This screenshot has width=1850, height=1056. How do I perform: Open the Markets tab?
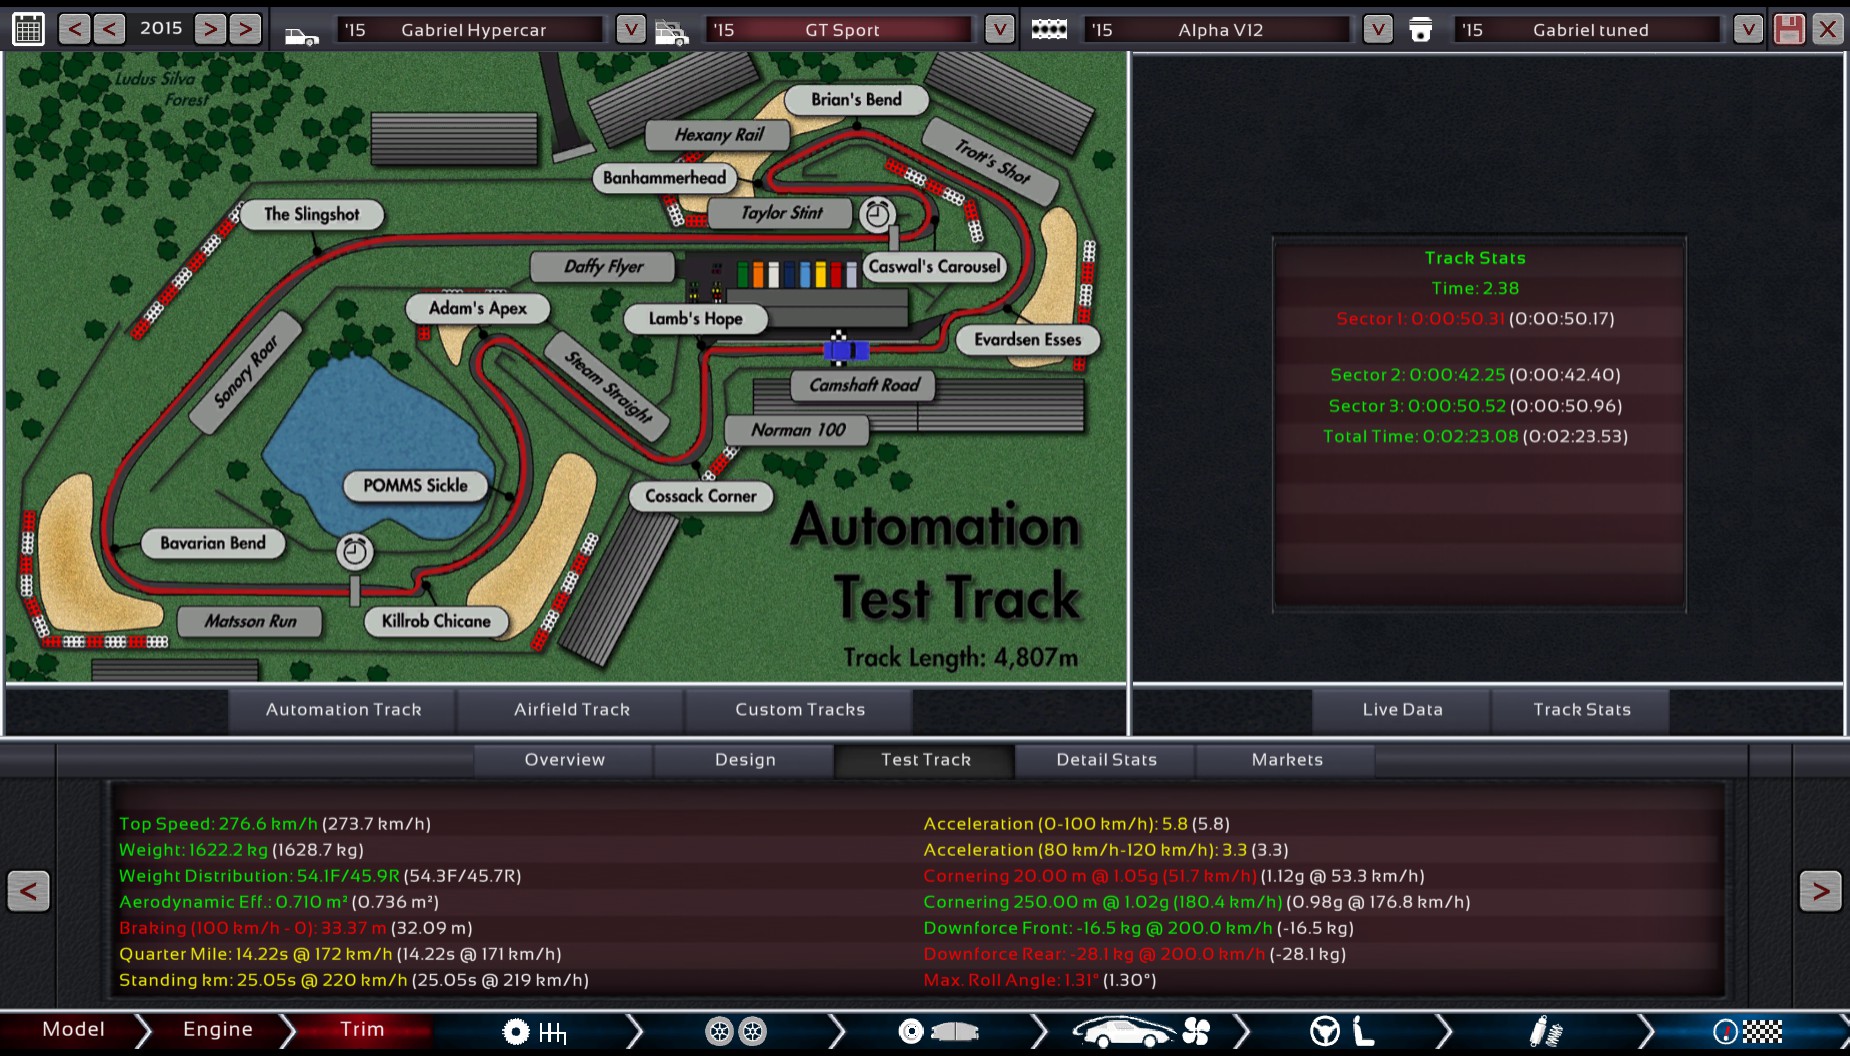tap(1287, 760)
